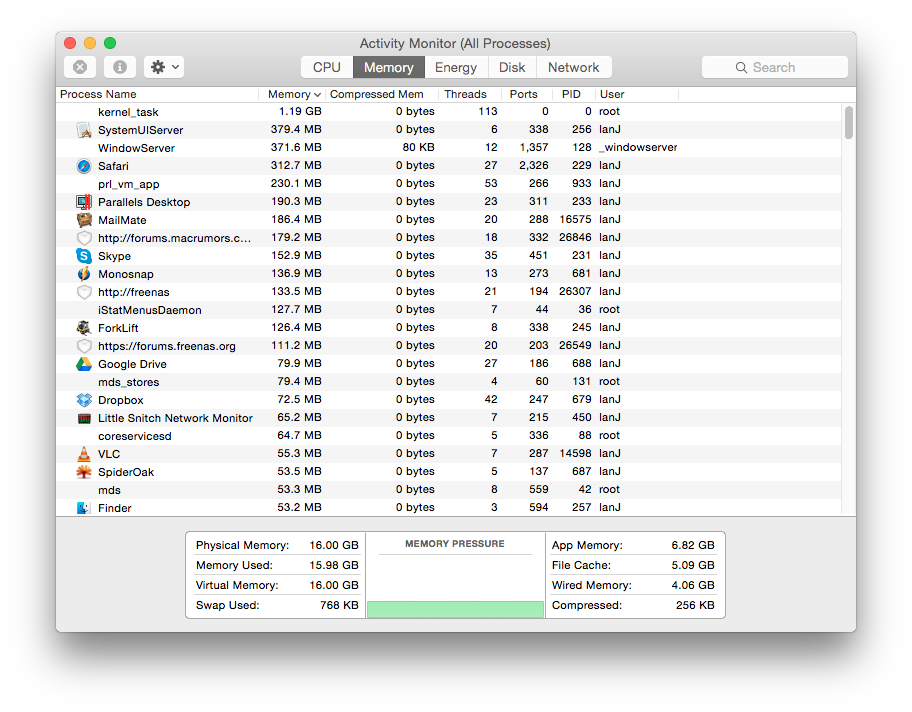Click the Google Drive icon
912x712 pixels.
84,364
